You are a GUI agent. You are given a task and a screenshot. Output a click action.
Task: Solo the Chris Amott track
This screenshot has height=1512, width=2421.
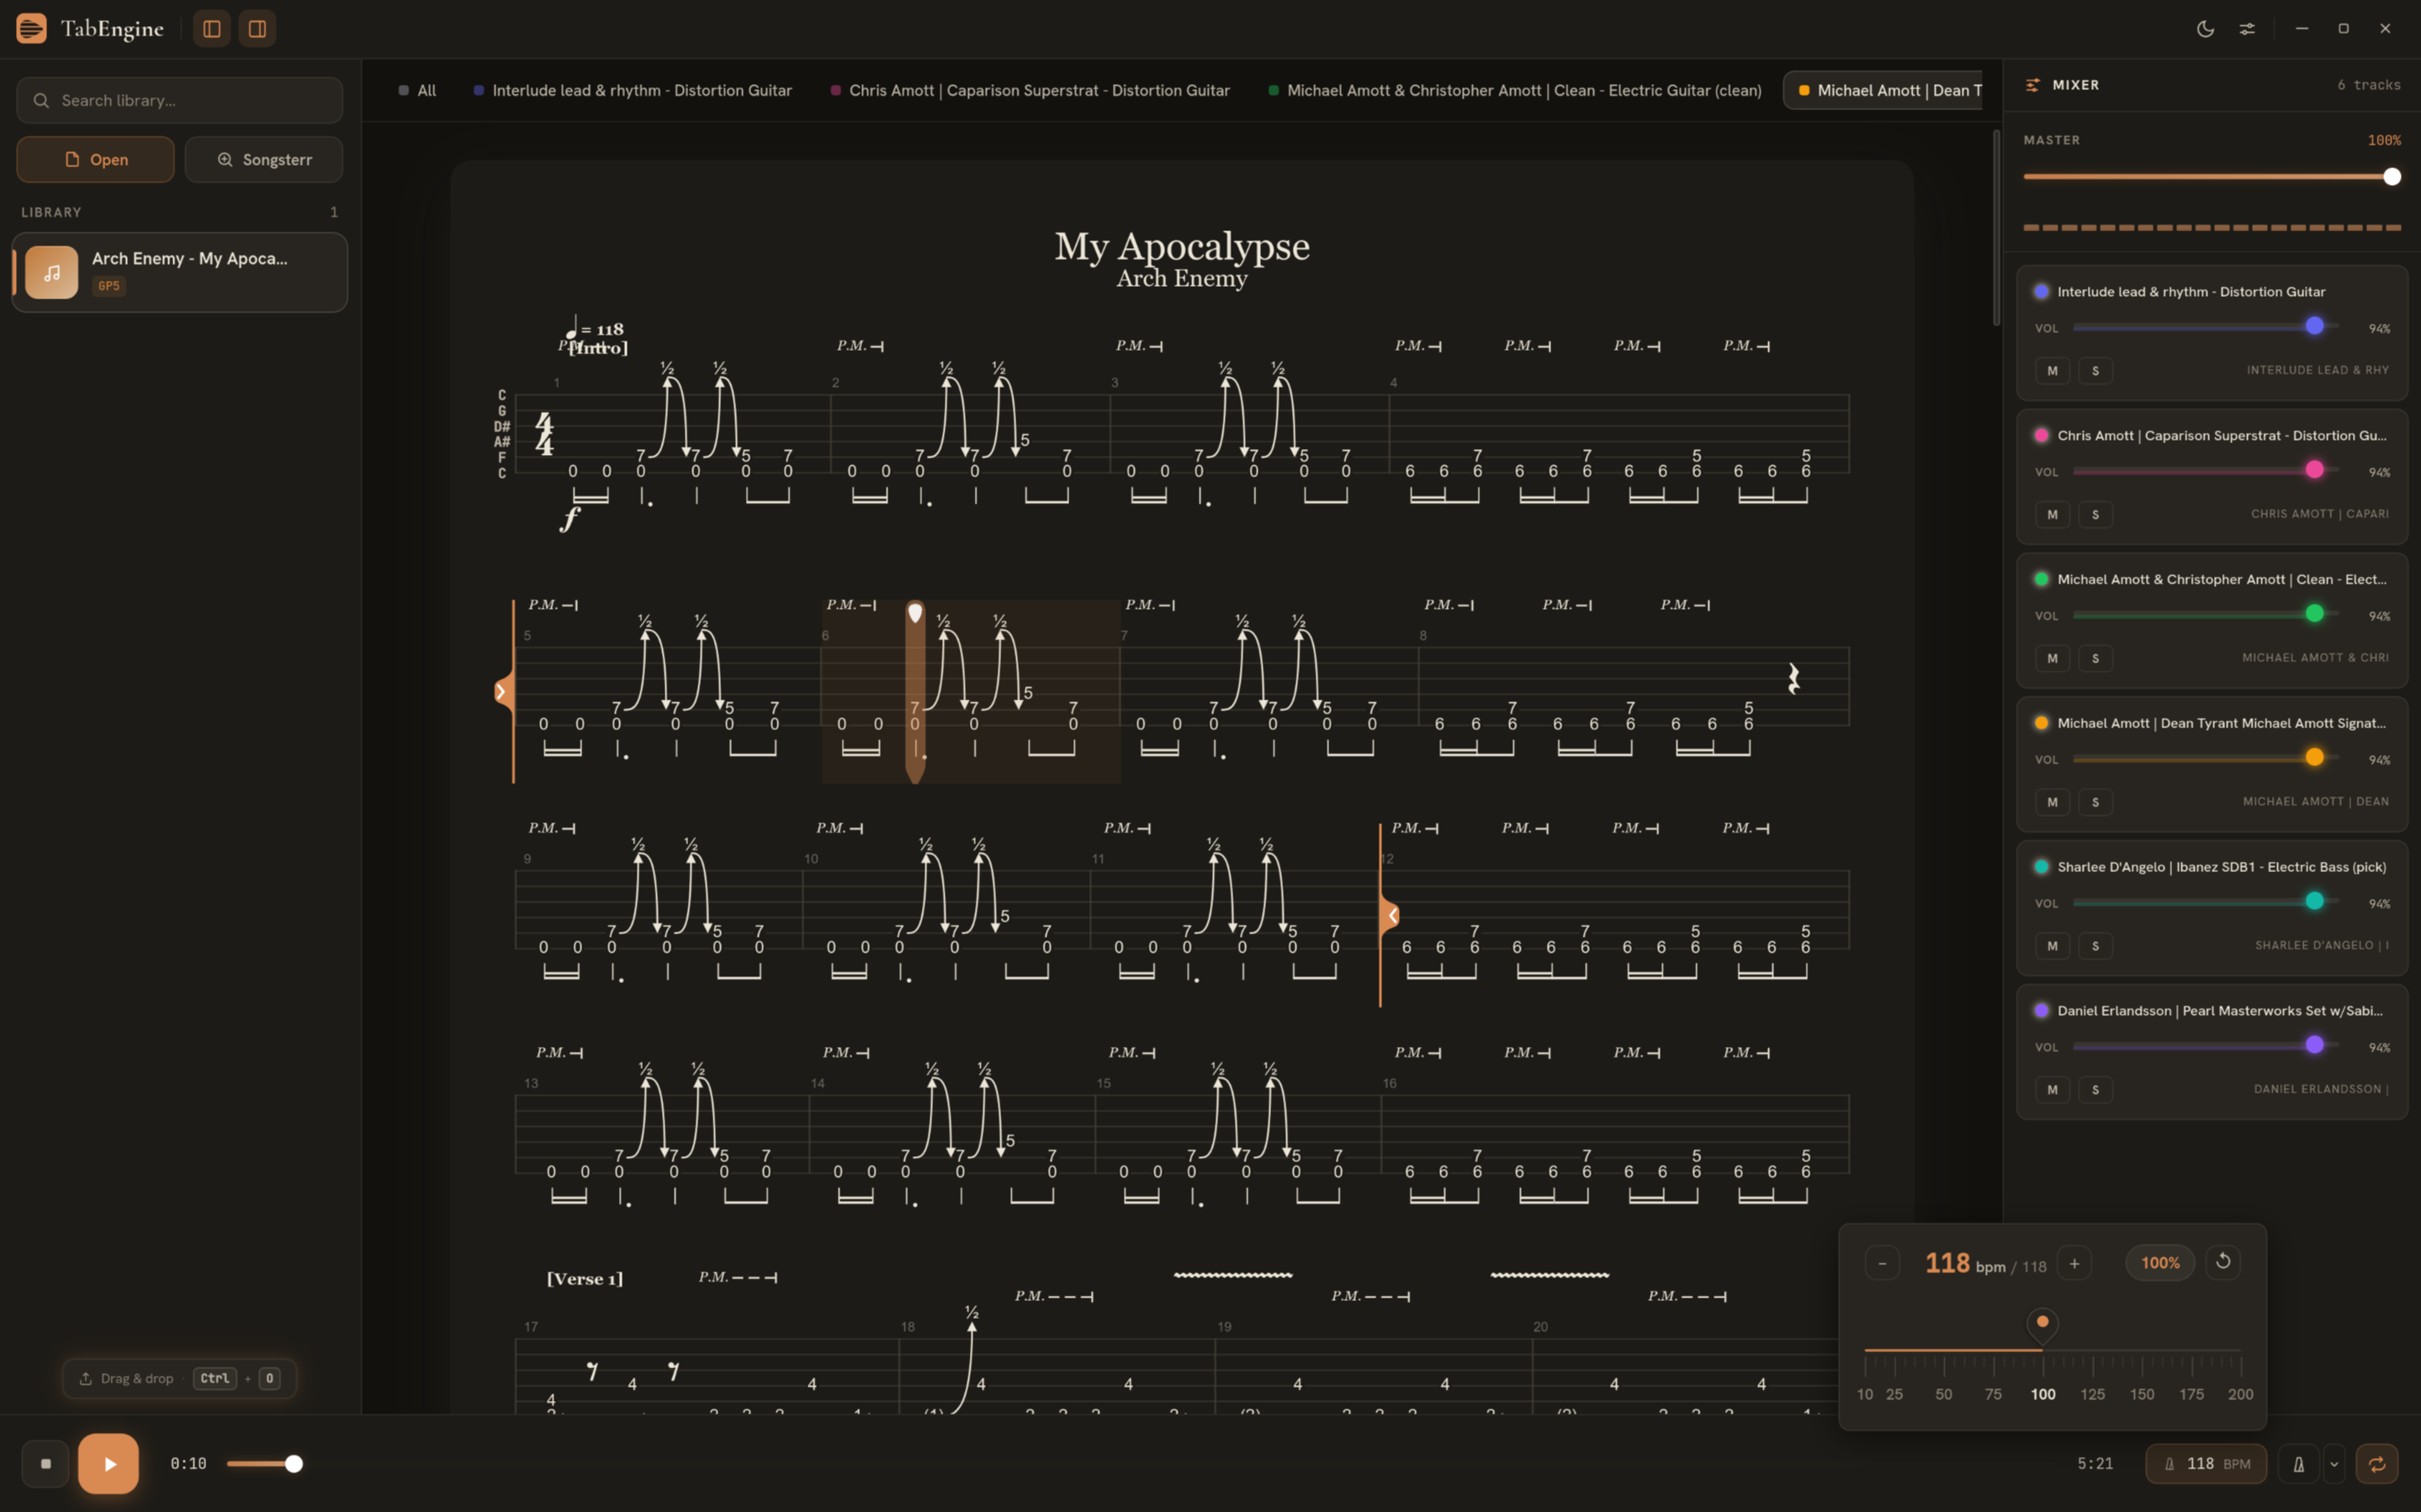coord(2095,515)
